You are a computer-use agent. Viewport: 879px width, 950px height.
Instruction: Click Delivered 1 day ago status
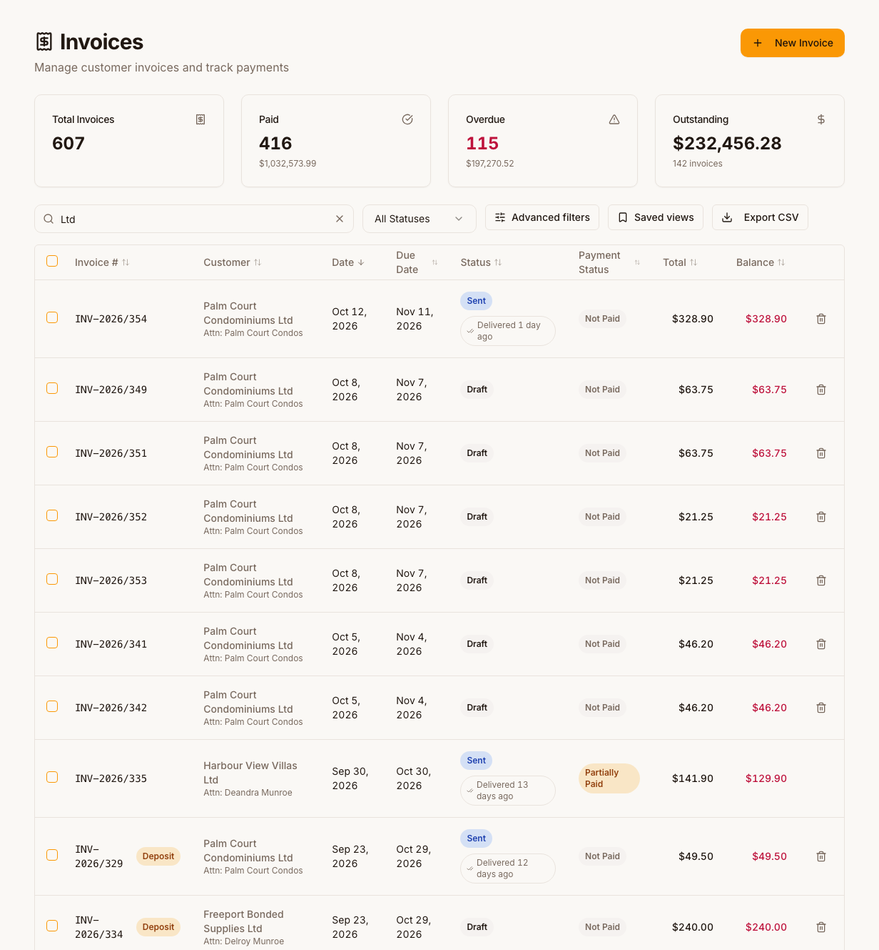click(x=508, y=331)
